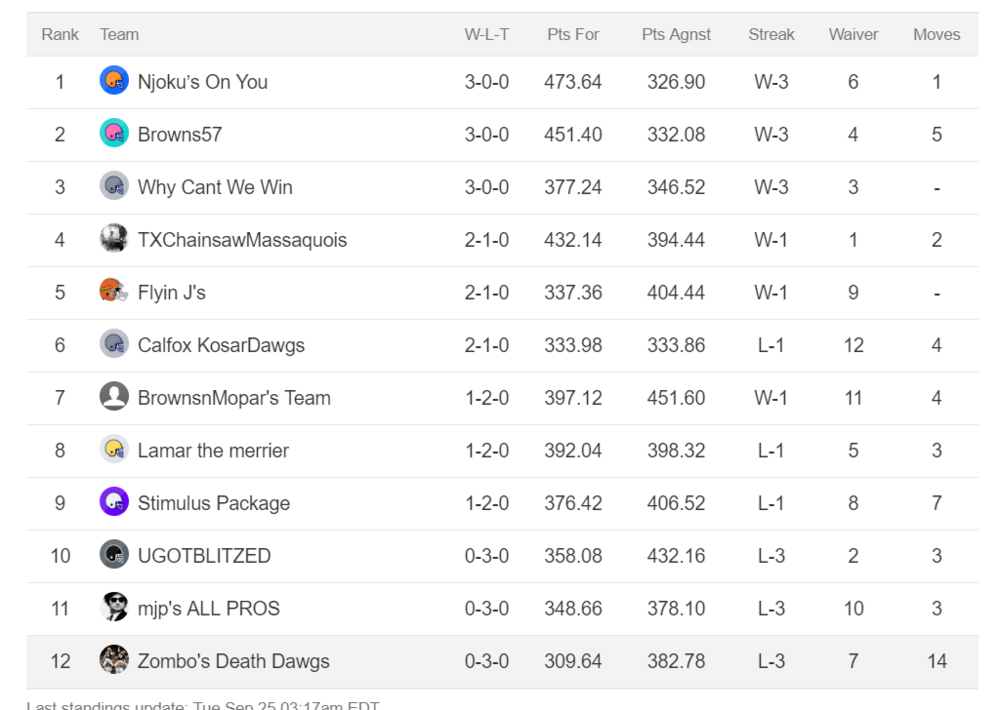1000x710 pixels.
Task: Open the Stimulus Package team link
Action: pos(214,503)
